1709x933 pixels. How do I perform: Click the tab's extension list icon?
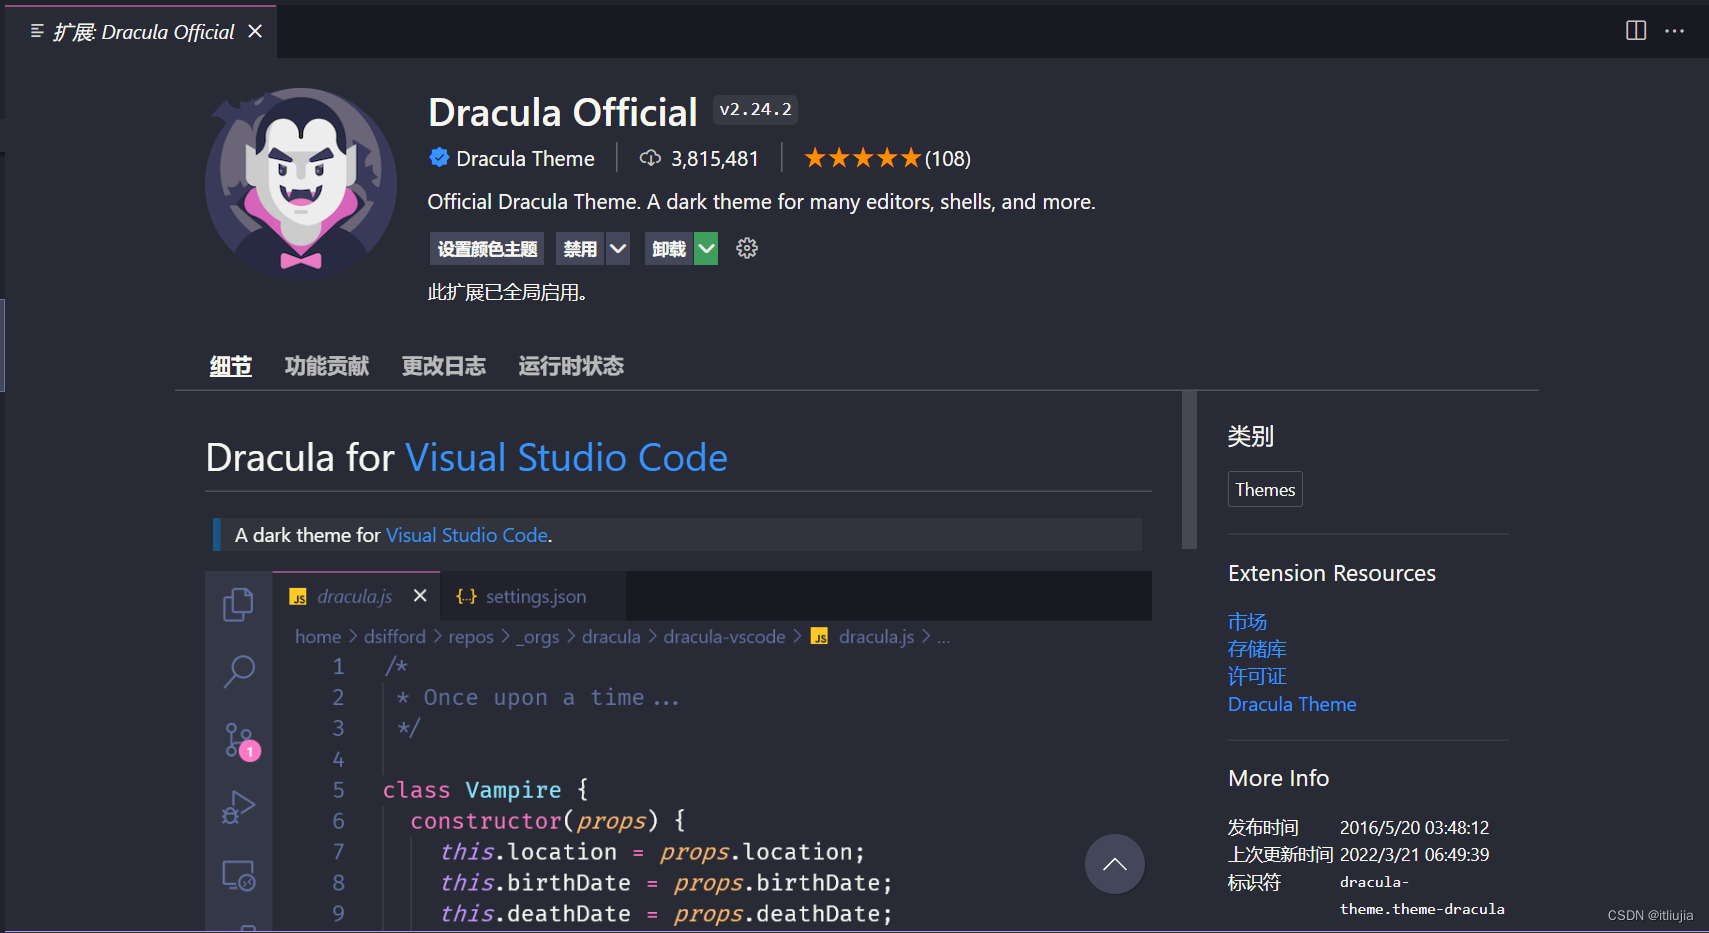tap(37, 32)
